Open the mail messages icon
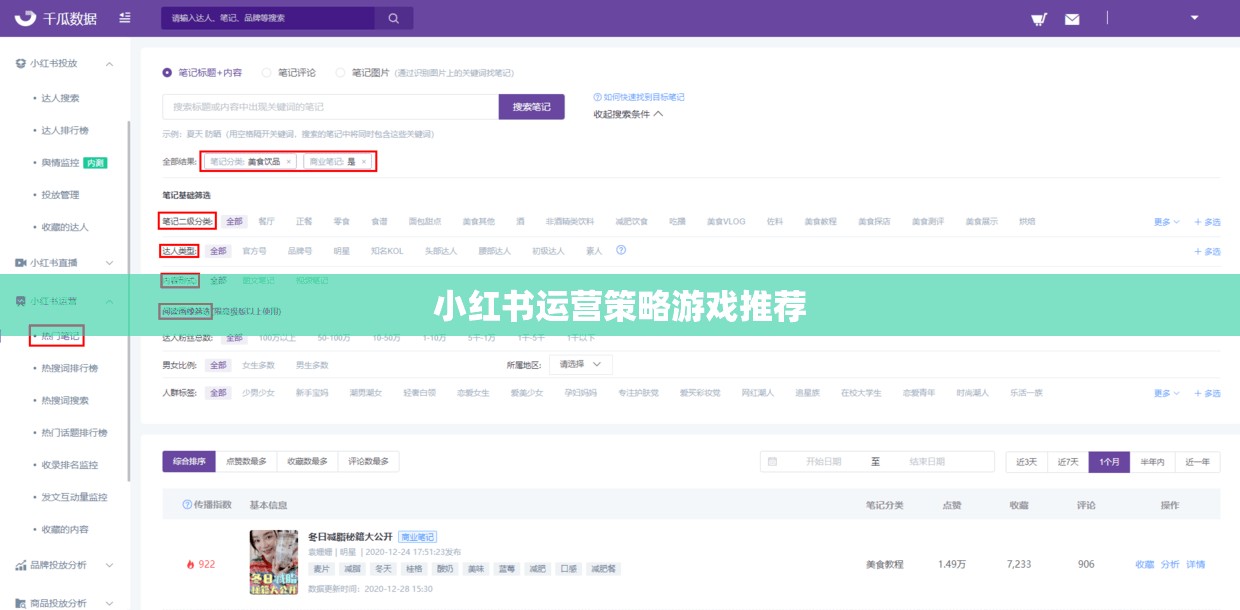The height and width of the screenshot is (610, 1240). tap(1072, 19)
